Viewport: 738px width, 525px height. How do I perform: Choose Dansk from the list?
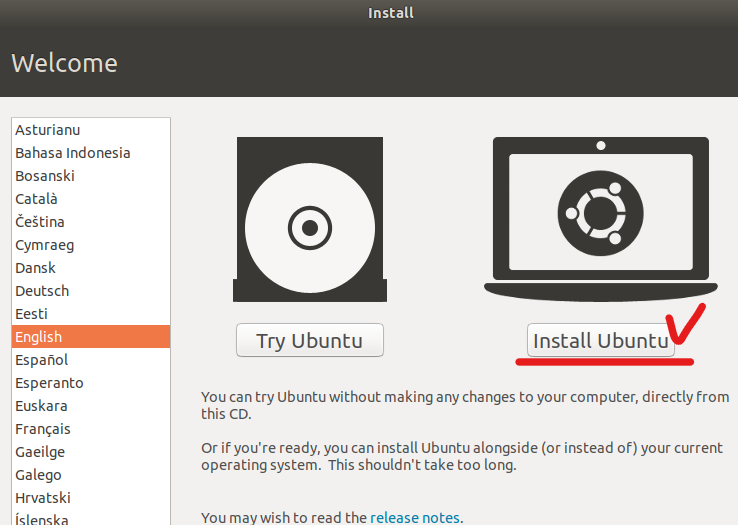91,268
